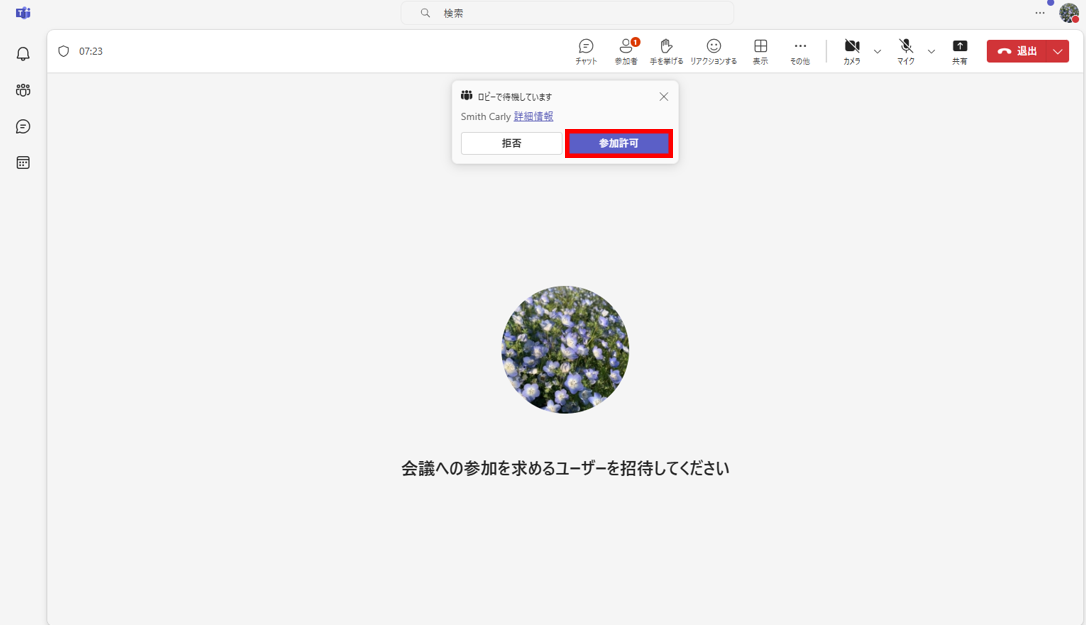Click the 検索 search field
The height and width of the screenshot is (625, 1086).
(x=566, y=13)
